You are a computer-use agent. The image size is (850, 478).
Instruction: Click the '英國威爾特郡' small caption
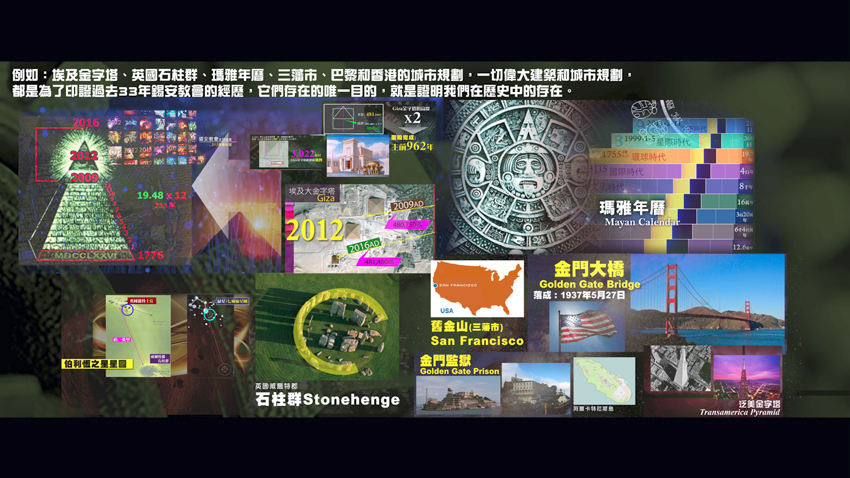(276, 386)
